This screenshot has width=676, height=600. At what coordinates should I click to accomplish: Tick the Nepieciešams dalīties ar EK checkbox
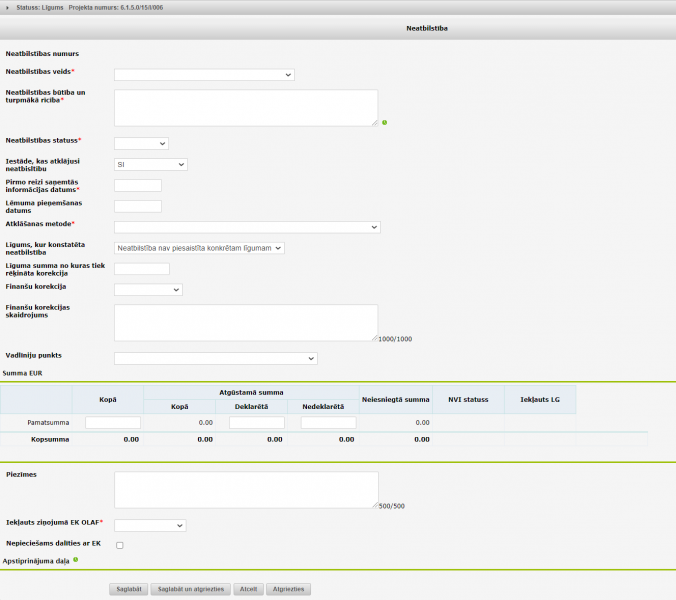tap(120, 545)
